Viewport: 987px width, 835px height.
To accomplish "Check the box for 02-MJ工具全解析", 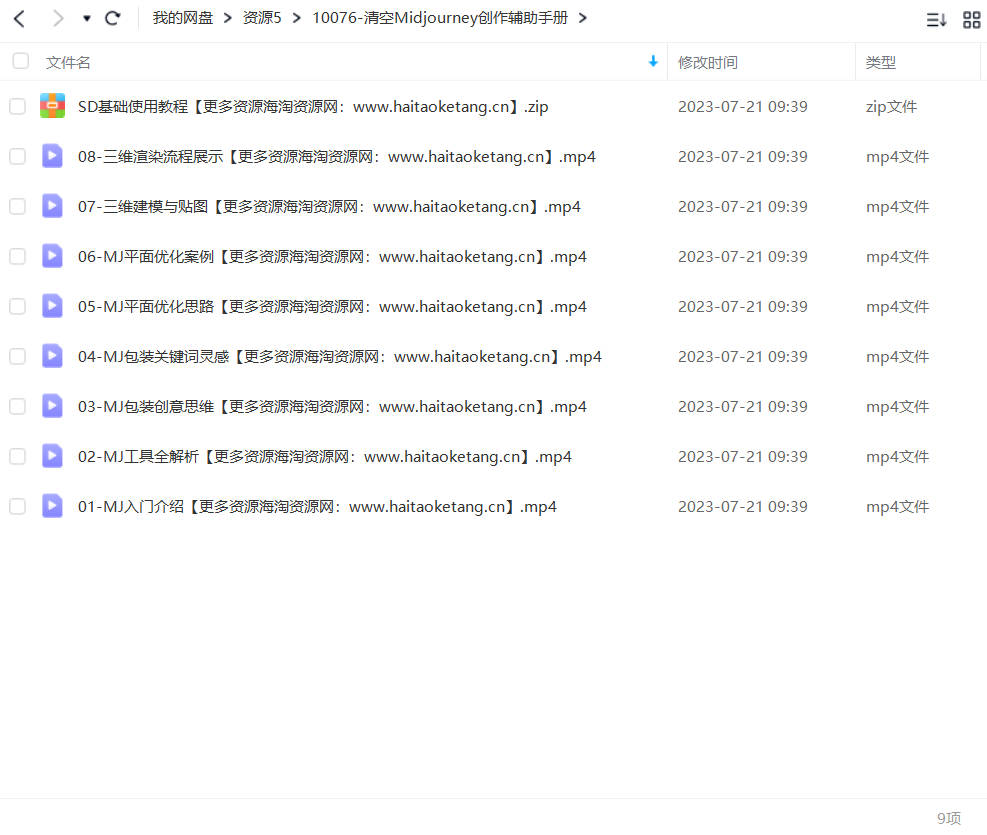I will (x=18, y=456).
